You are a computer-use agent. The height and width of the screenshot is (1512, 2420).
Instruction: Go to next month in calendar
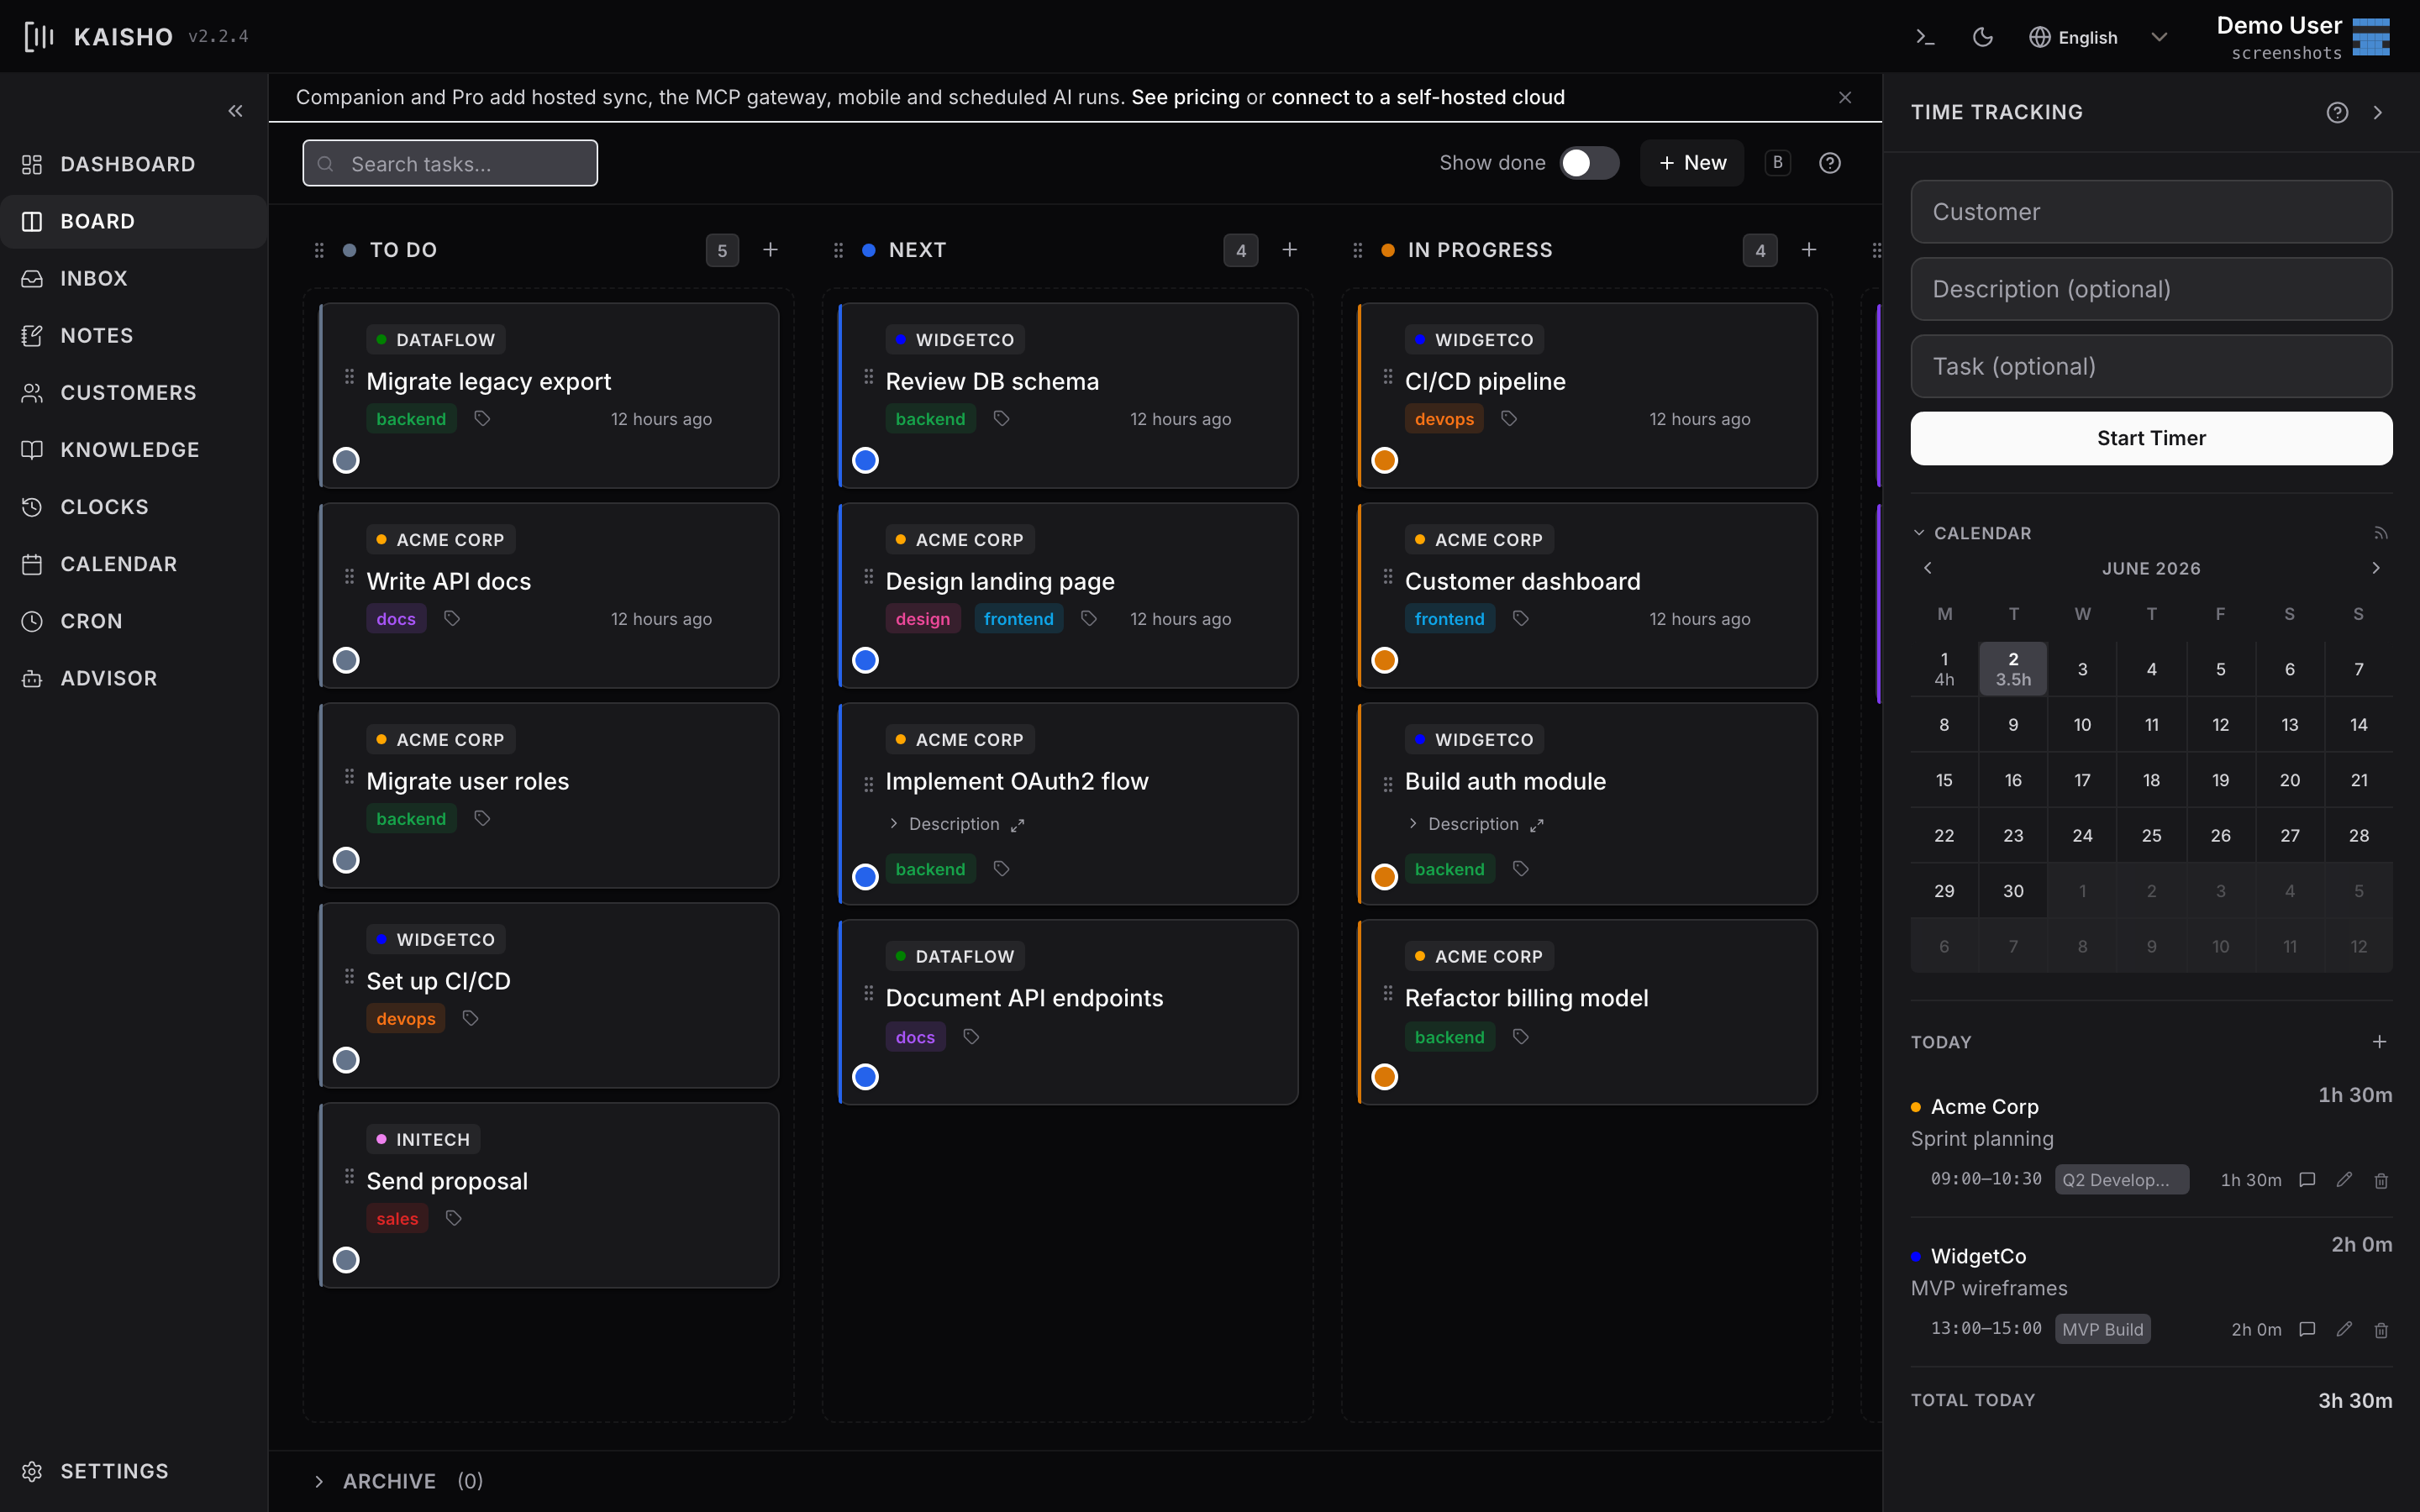pyautogui.click(x=2376, y=568)
